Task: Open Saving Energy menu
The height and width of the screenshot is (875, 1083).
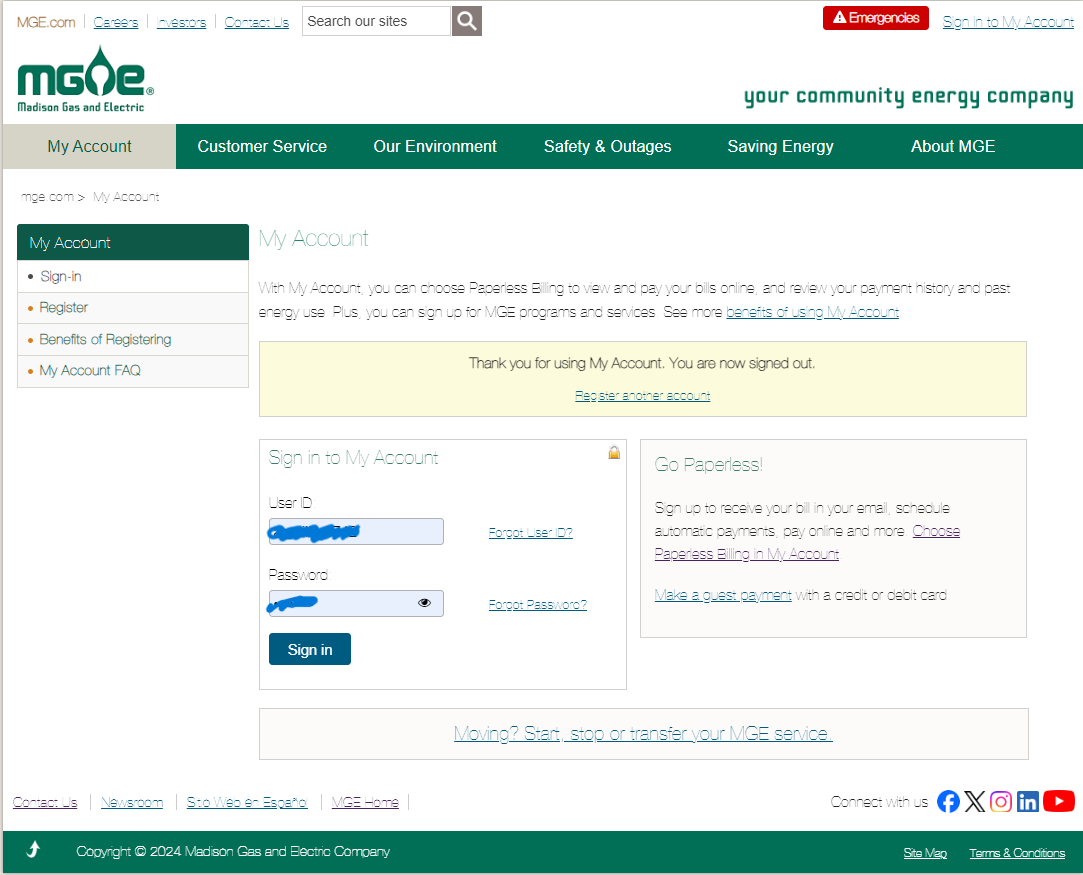Action: [780, 146]
